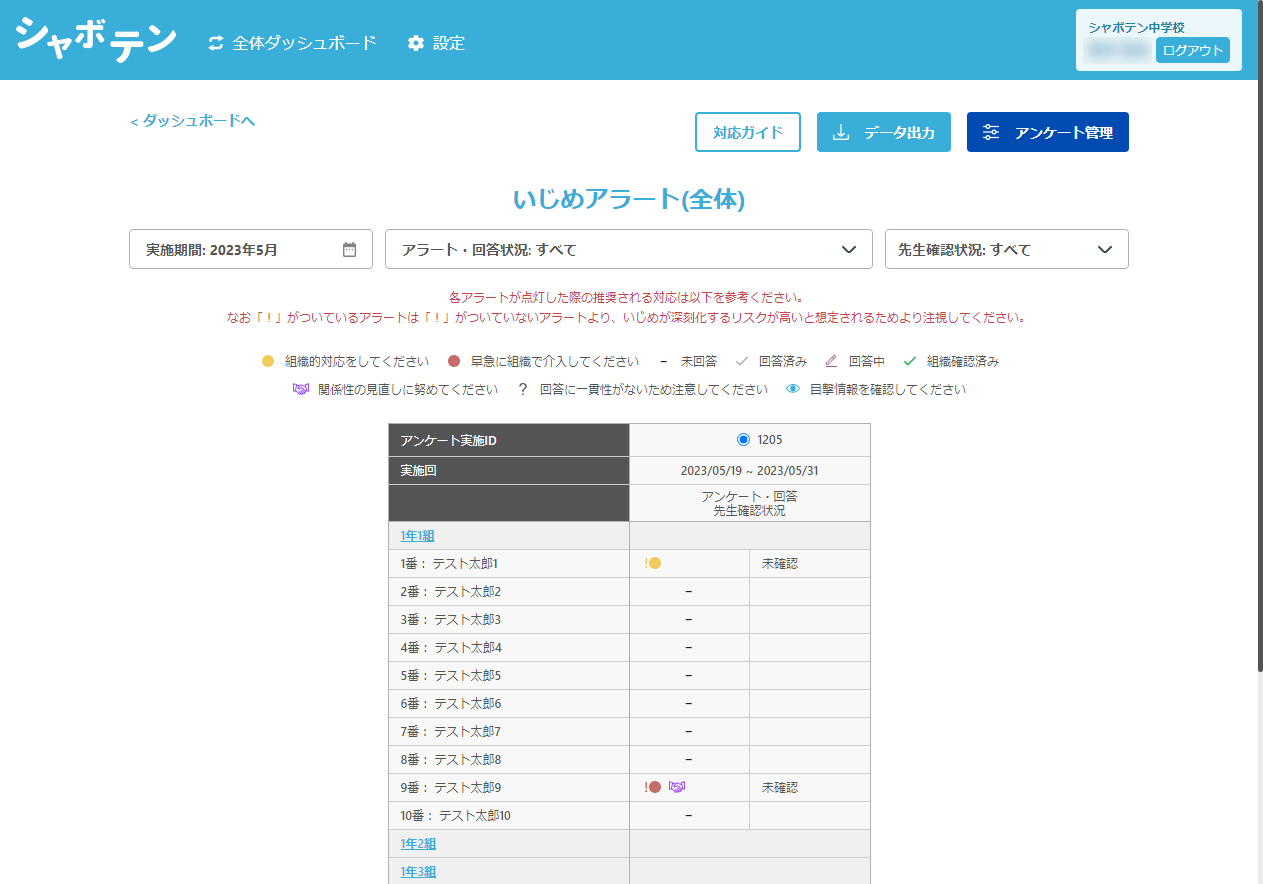Screen dimensions: 1263x884
Task: Open アンケート管理 button
Action: tap(1048, 132)
